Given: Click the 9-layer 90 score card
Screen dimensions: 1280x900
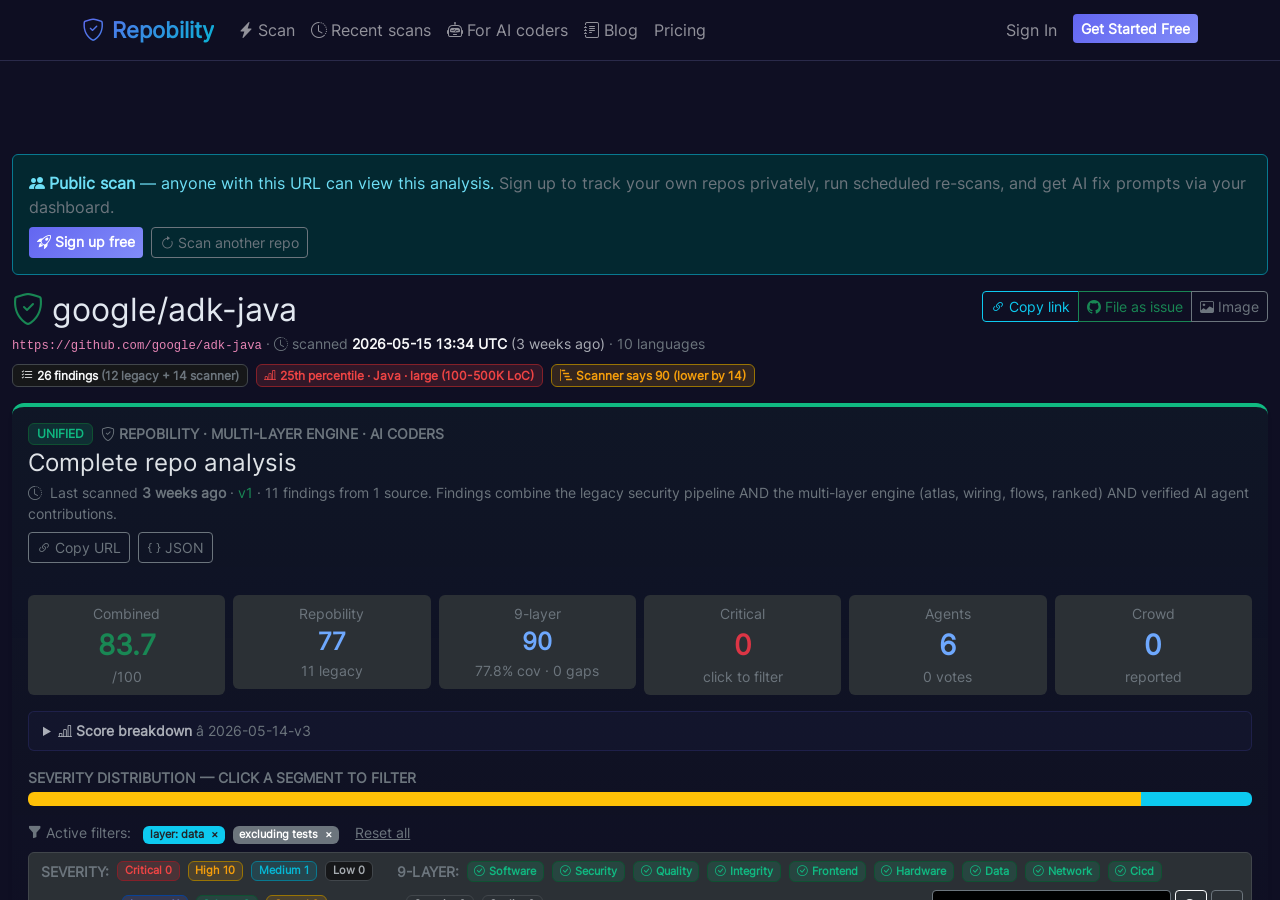Looking at the screenshot, I should click(x=537, y=642).
